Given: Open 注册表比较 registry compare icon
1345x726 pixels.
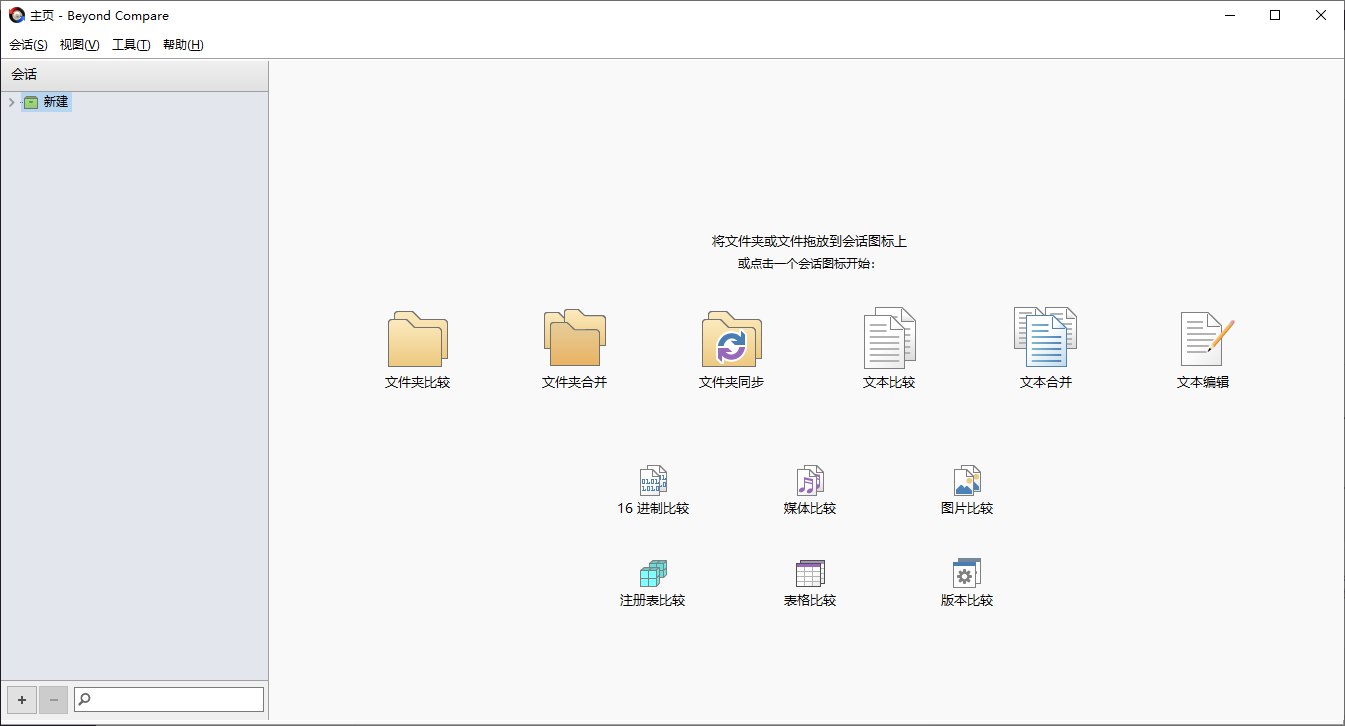Looking at the screenshot, I should coord(653,574).
